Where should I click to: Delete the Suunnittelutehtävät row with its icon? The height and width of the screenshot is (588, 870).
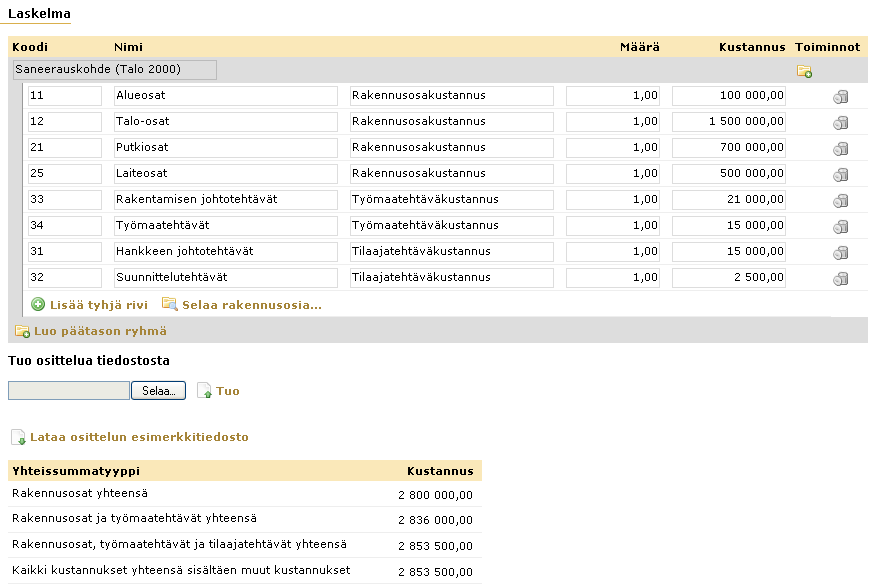(x=841, y=278)
